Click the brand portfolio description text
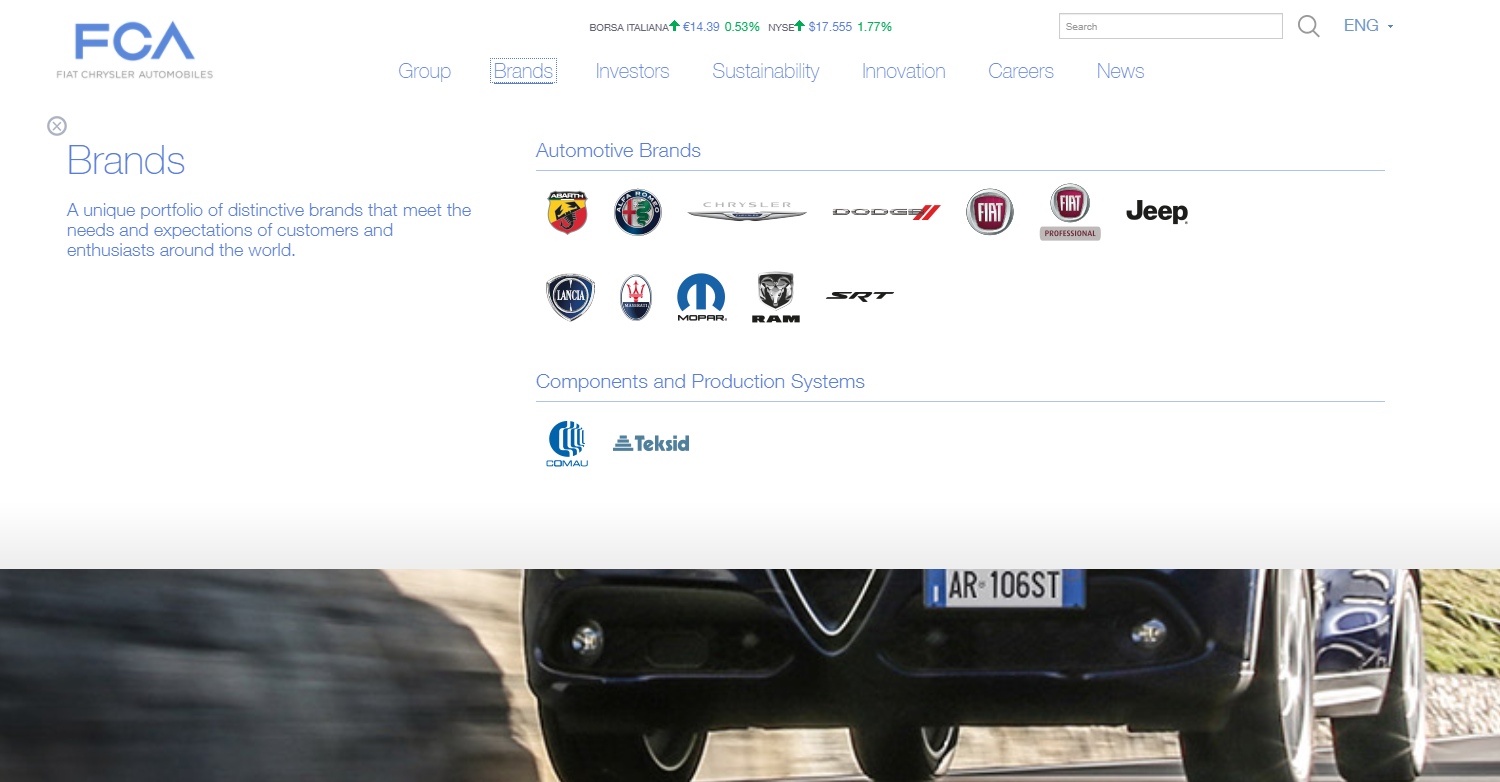Viewport: 1500px width, 782px height. click(x=269, y=230)
